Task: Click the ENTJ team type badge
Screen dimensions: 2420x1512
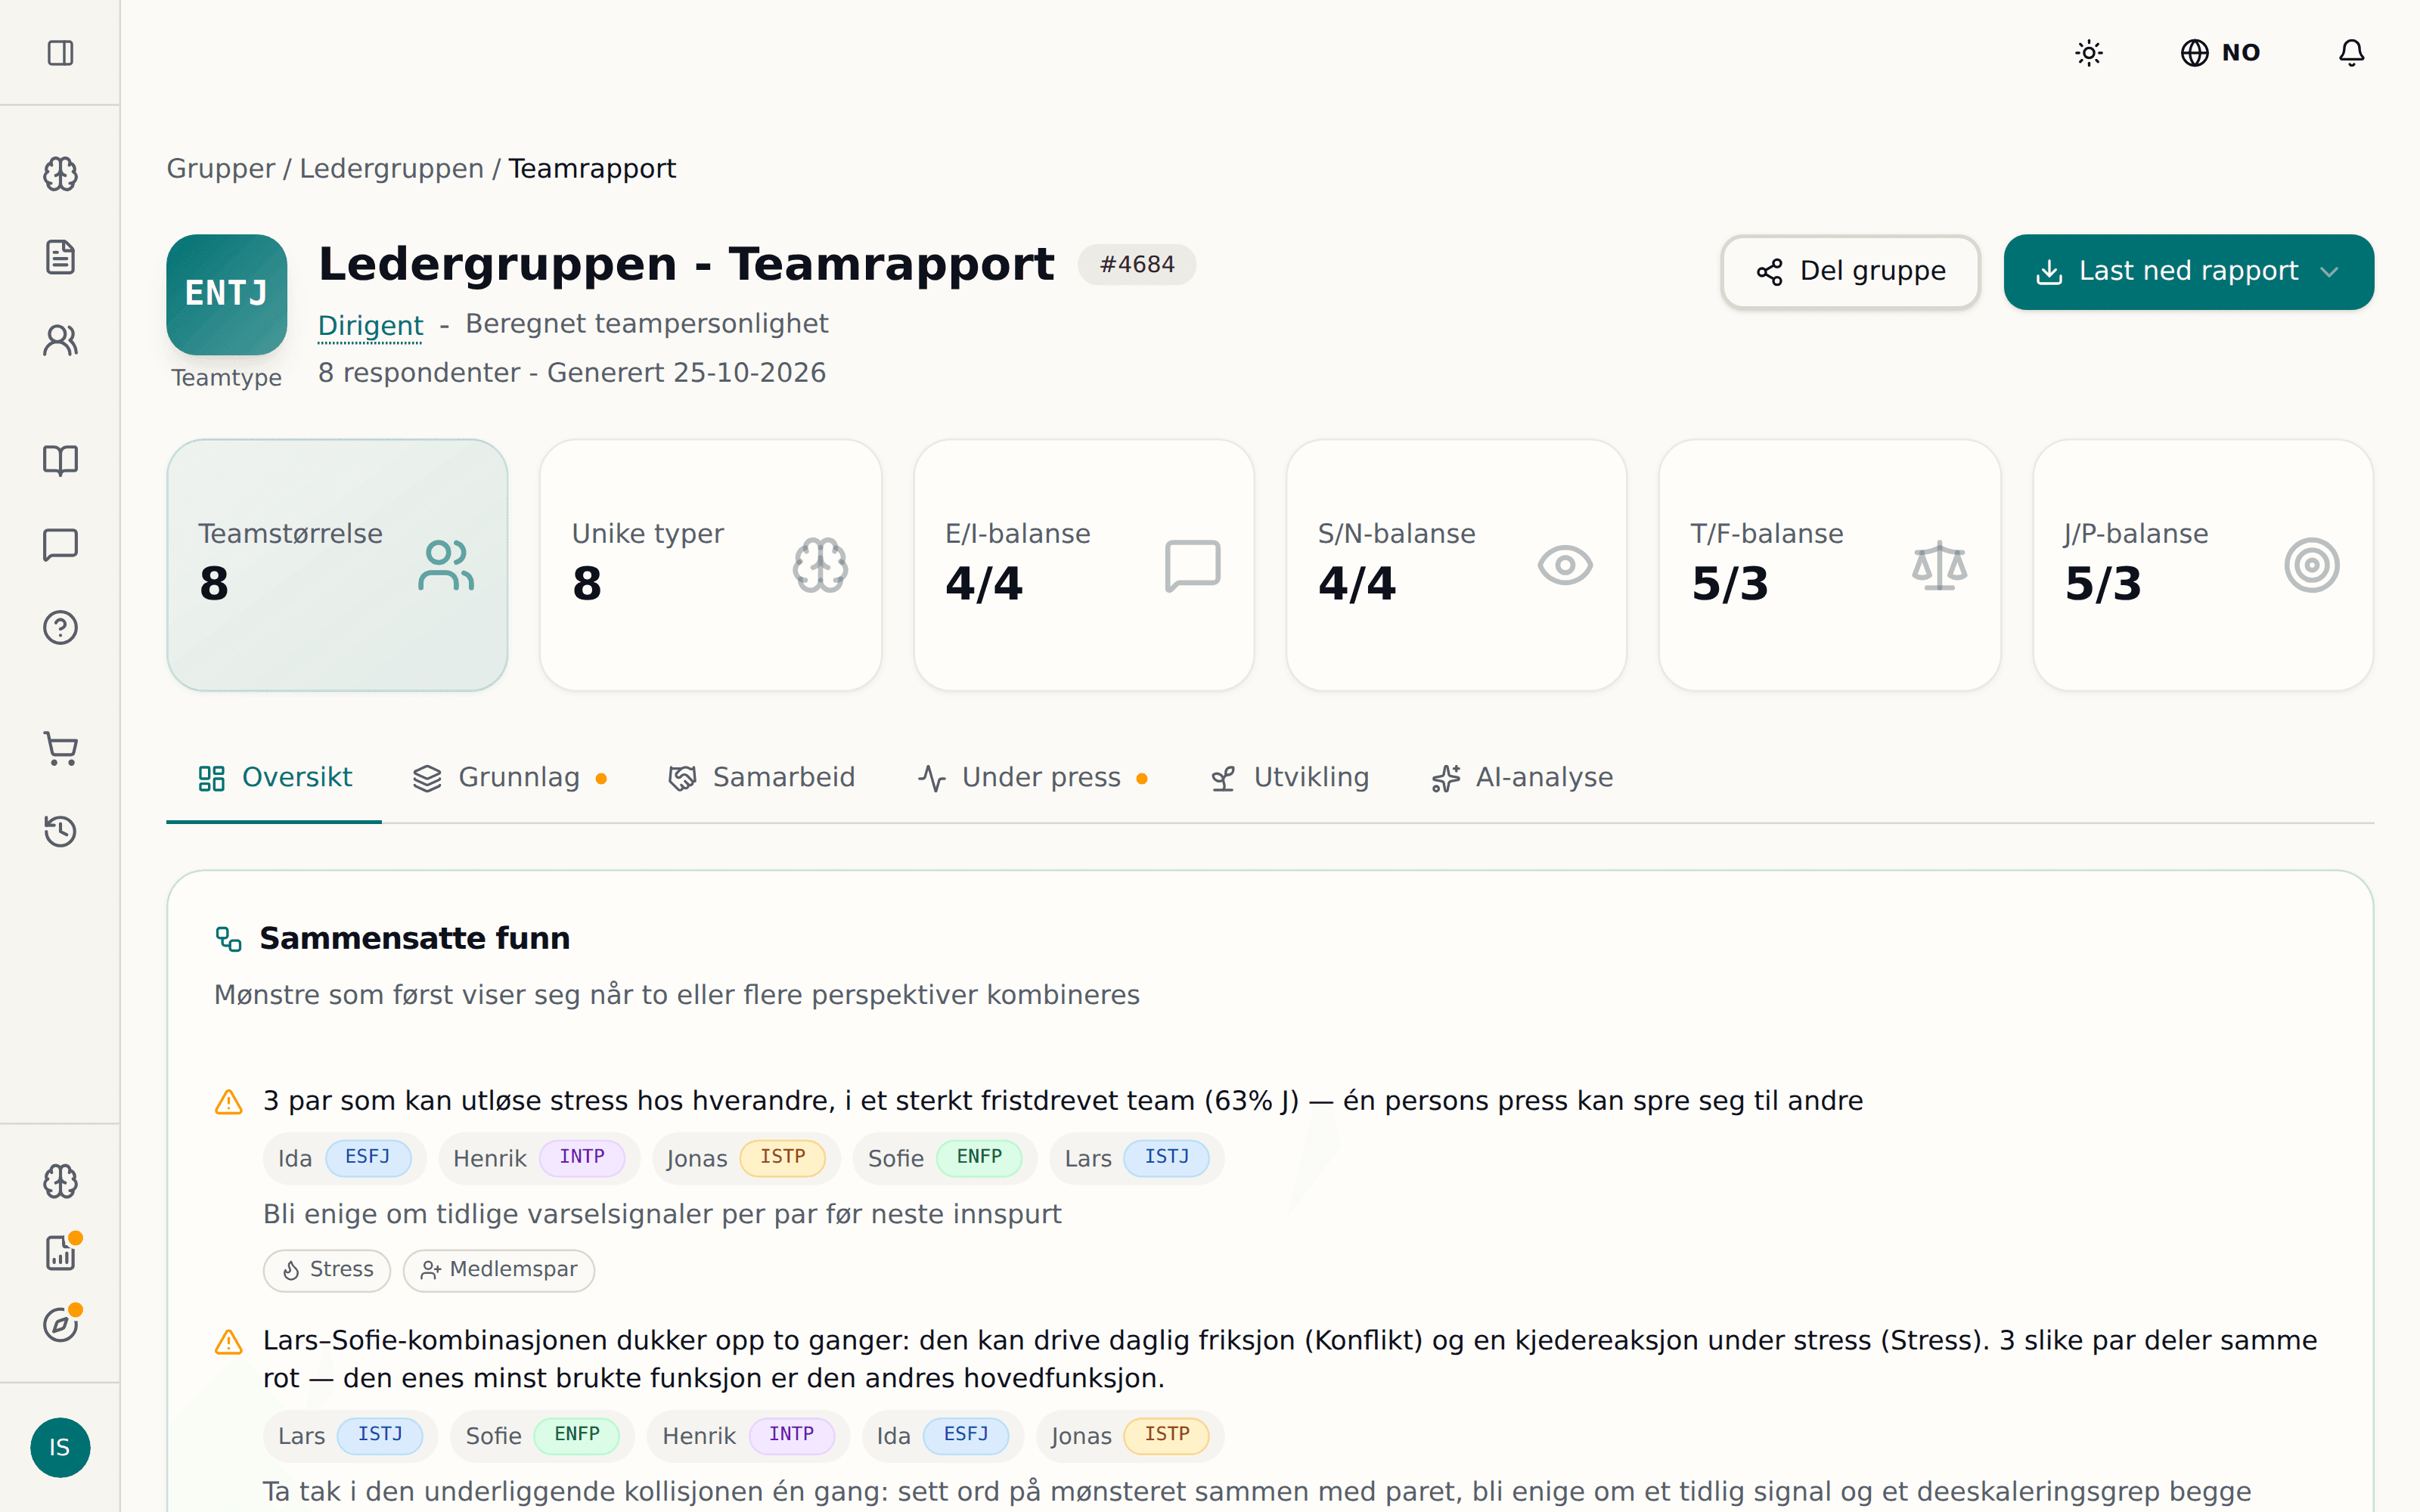Action: [227, 294]
